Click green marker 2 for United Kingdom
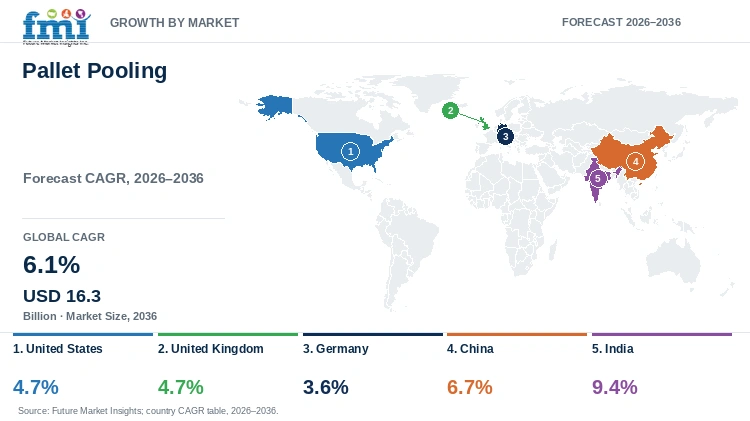The width and height of the screenshot is (750, 421). pos(450,111)
